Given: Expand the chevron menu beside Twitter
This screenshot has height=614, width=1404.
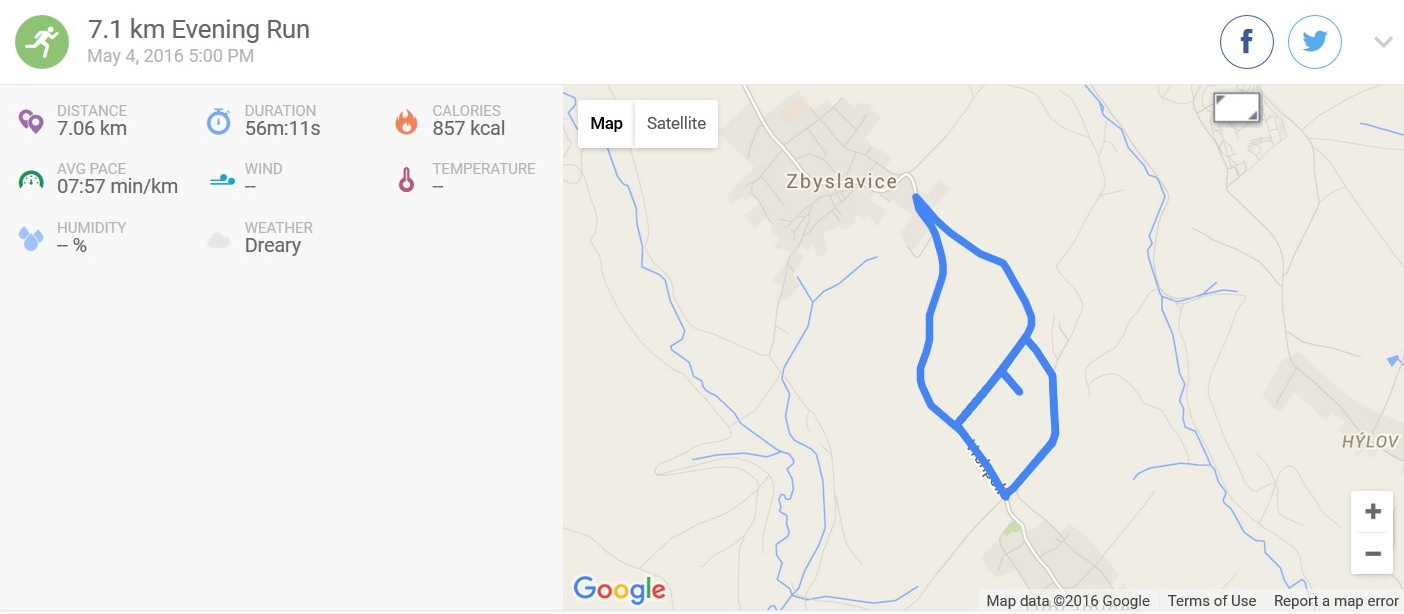Looking at the screenshot, I should pos(1383,42).
